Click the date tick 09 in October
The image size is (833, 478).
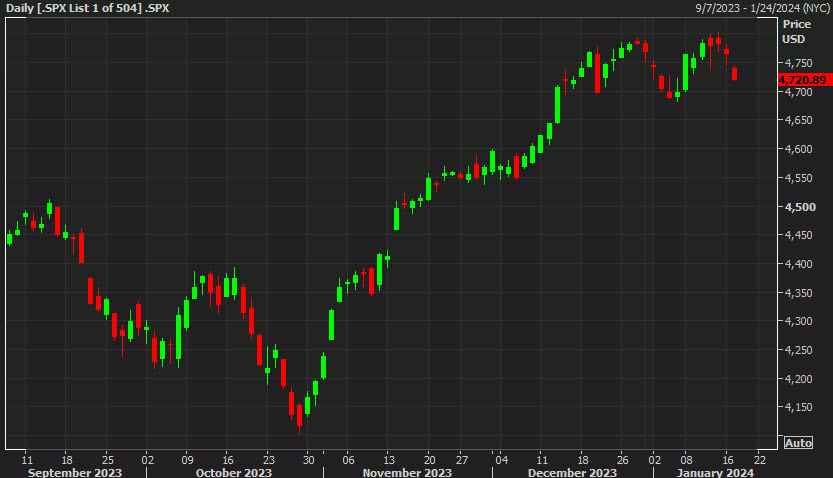point(188,460)
